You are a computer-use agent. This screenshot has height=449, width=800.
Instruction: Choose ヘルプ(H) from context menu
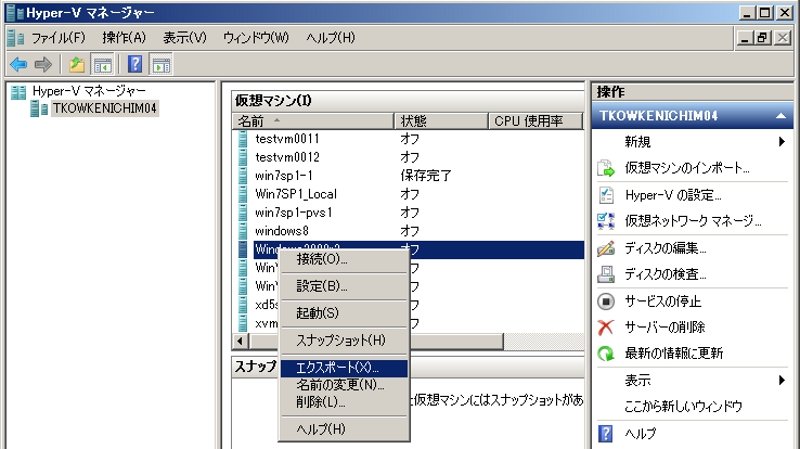[x=343, y=429]
